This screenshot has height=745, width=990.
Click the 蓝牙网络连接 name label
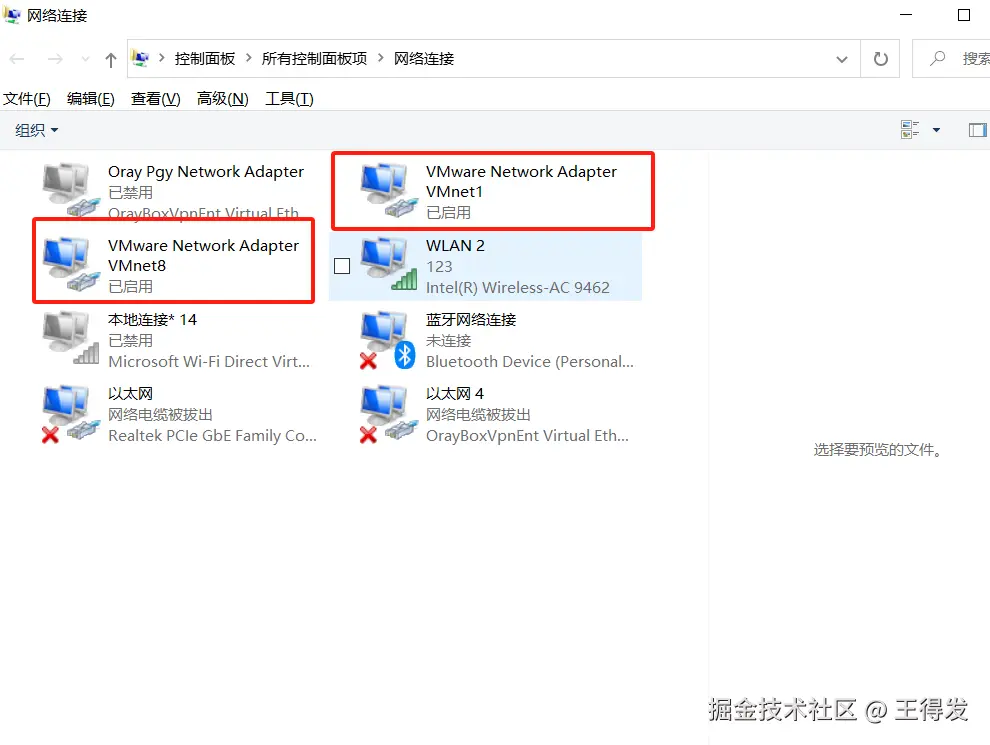pyautogui.click(x=471, y=320)
